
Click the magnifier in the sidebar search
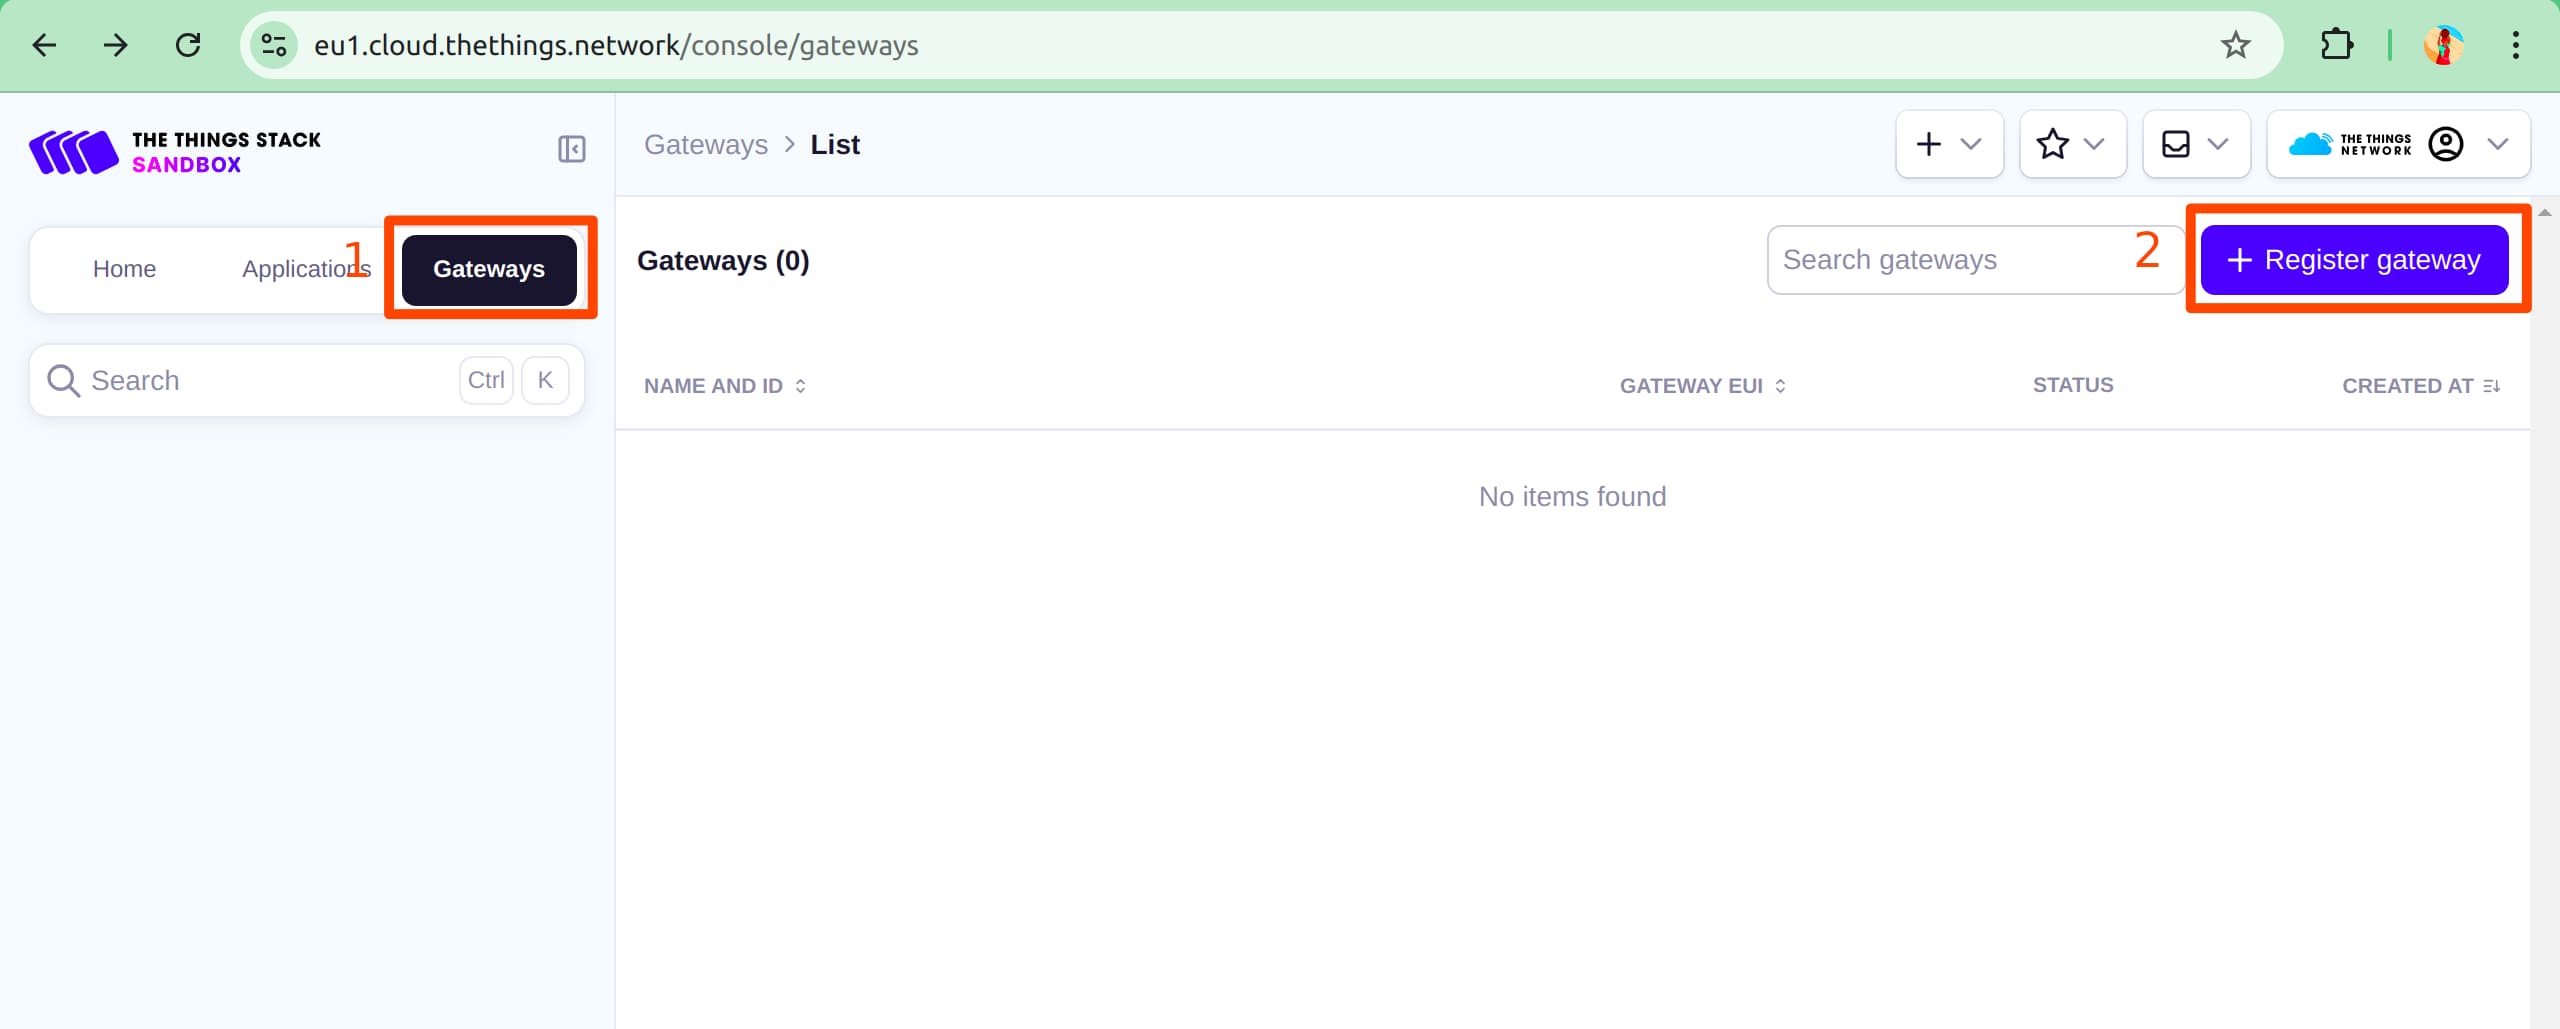click(x=63, y=380)
